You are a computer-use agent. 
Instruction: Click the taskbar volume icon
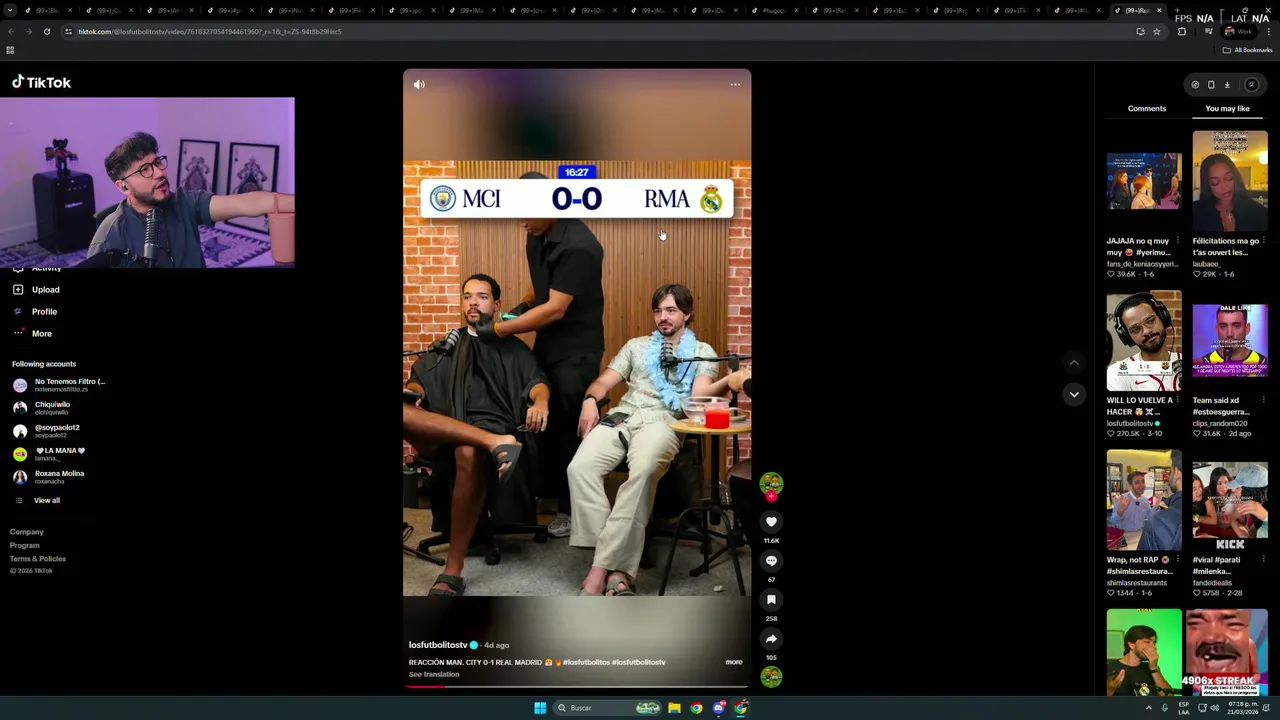pyautogui.click(x=1214, y=708)
